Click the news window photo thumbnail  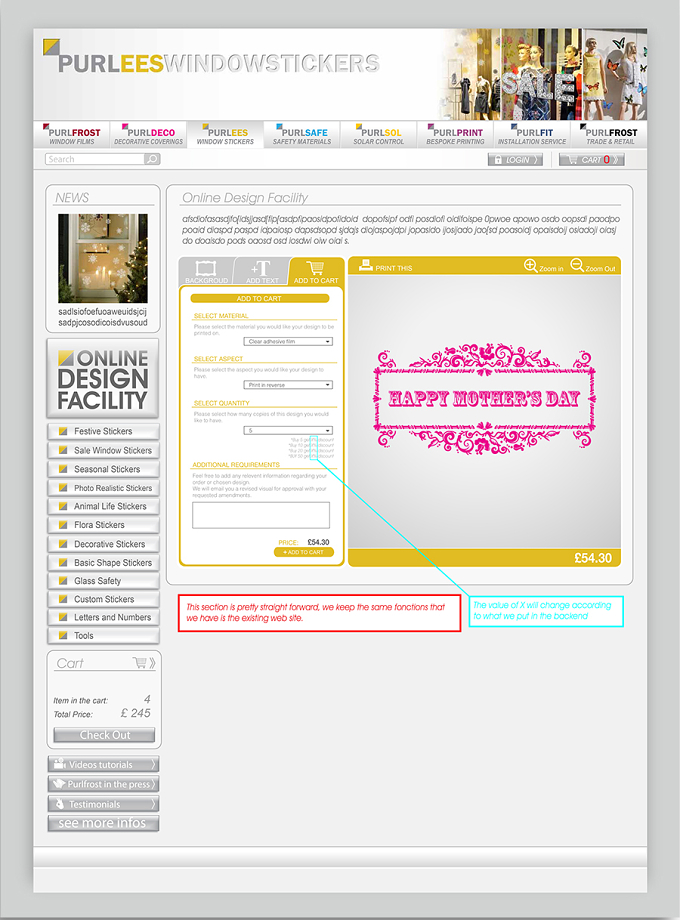[x=103, y=258]
